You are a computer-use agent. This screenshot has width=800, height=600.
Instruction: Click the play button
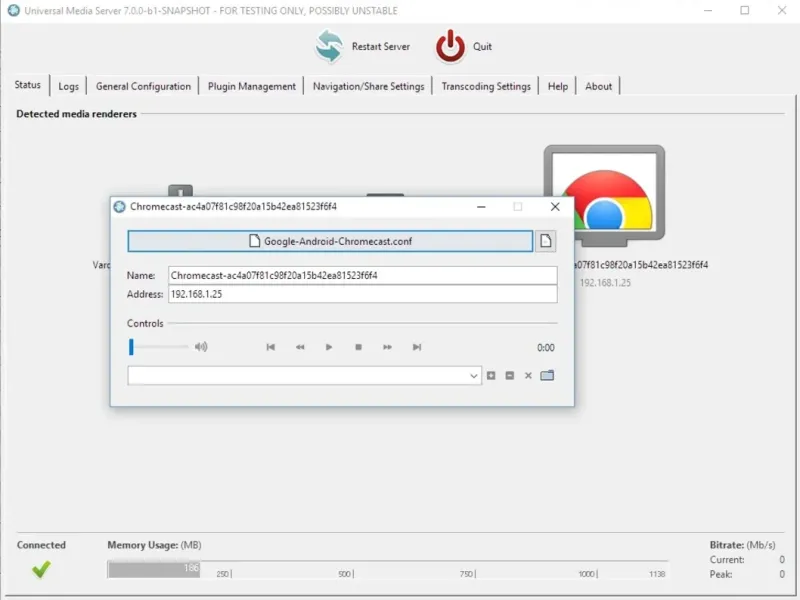click(329, 347)
